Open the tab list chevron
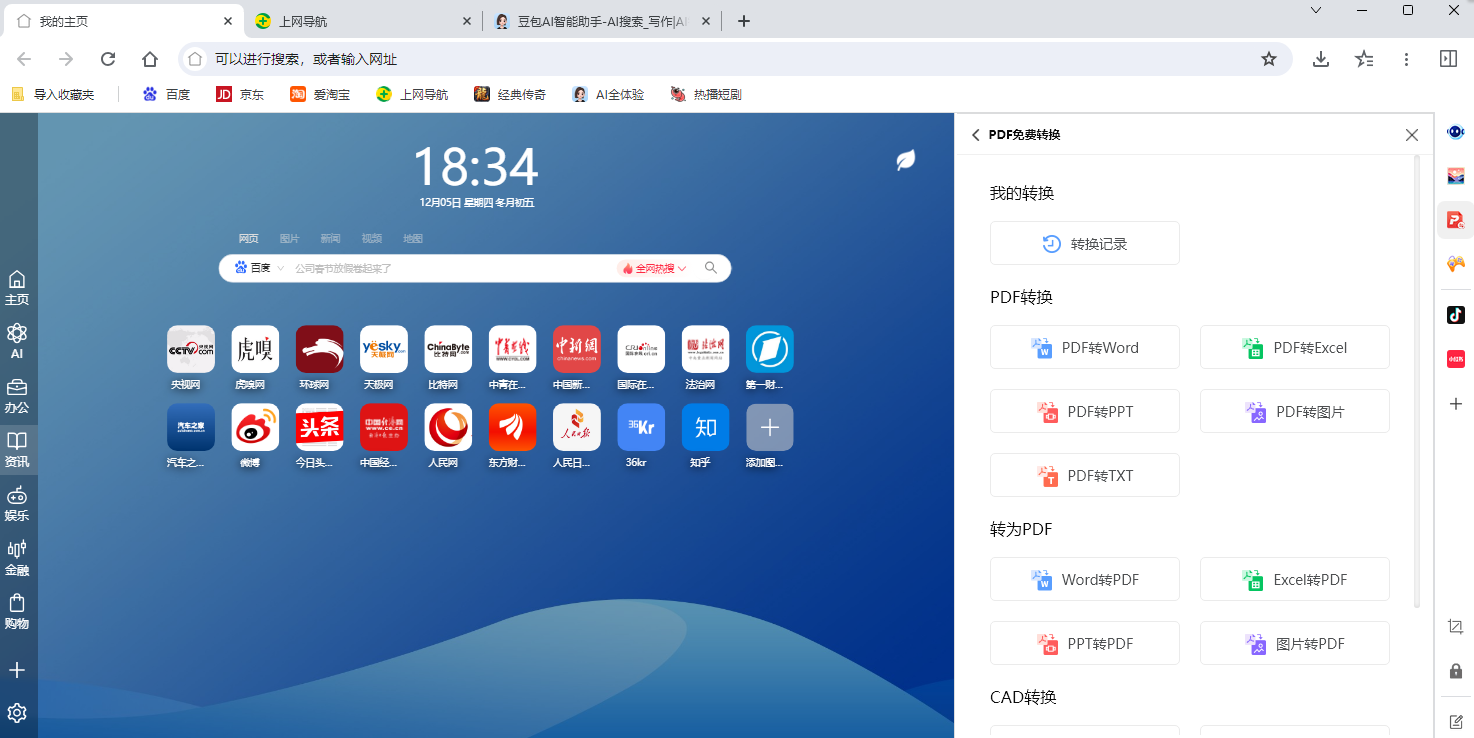The height and width of the screenshot is (738, 1474). coord(1316,10)
